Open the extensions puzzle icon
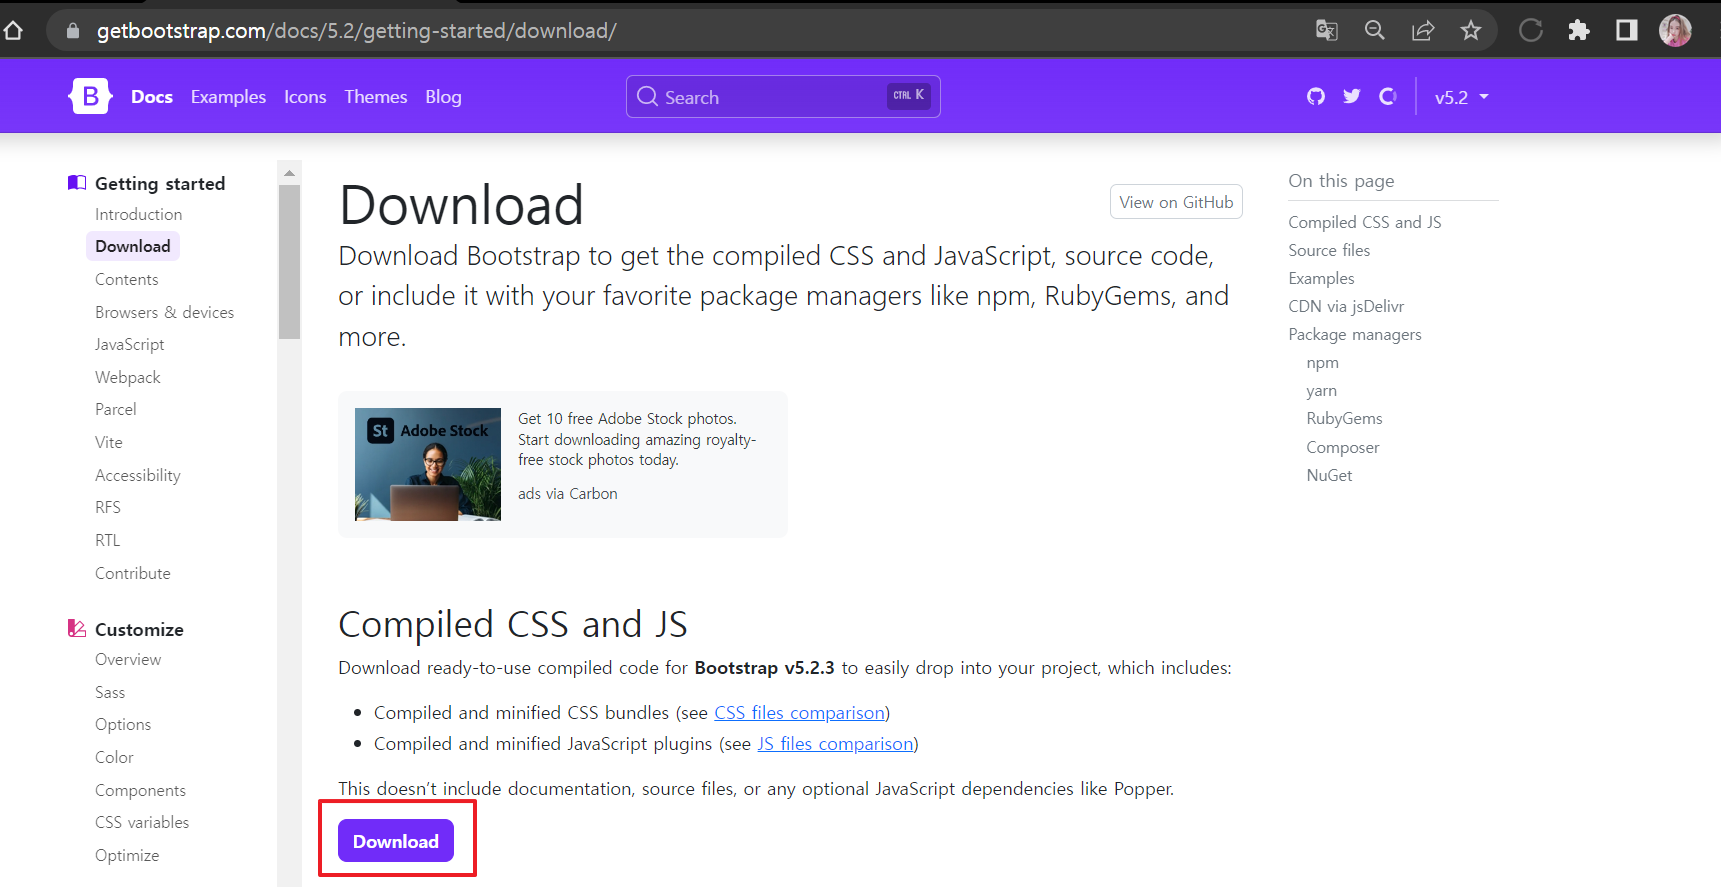Viewport: 1721px width, 887px height. pyautogui.click(x=1579, y=30)
